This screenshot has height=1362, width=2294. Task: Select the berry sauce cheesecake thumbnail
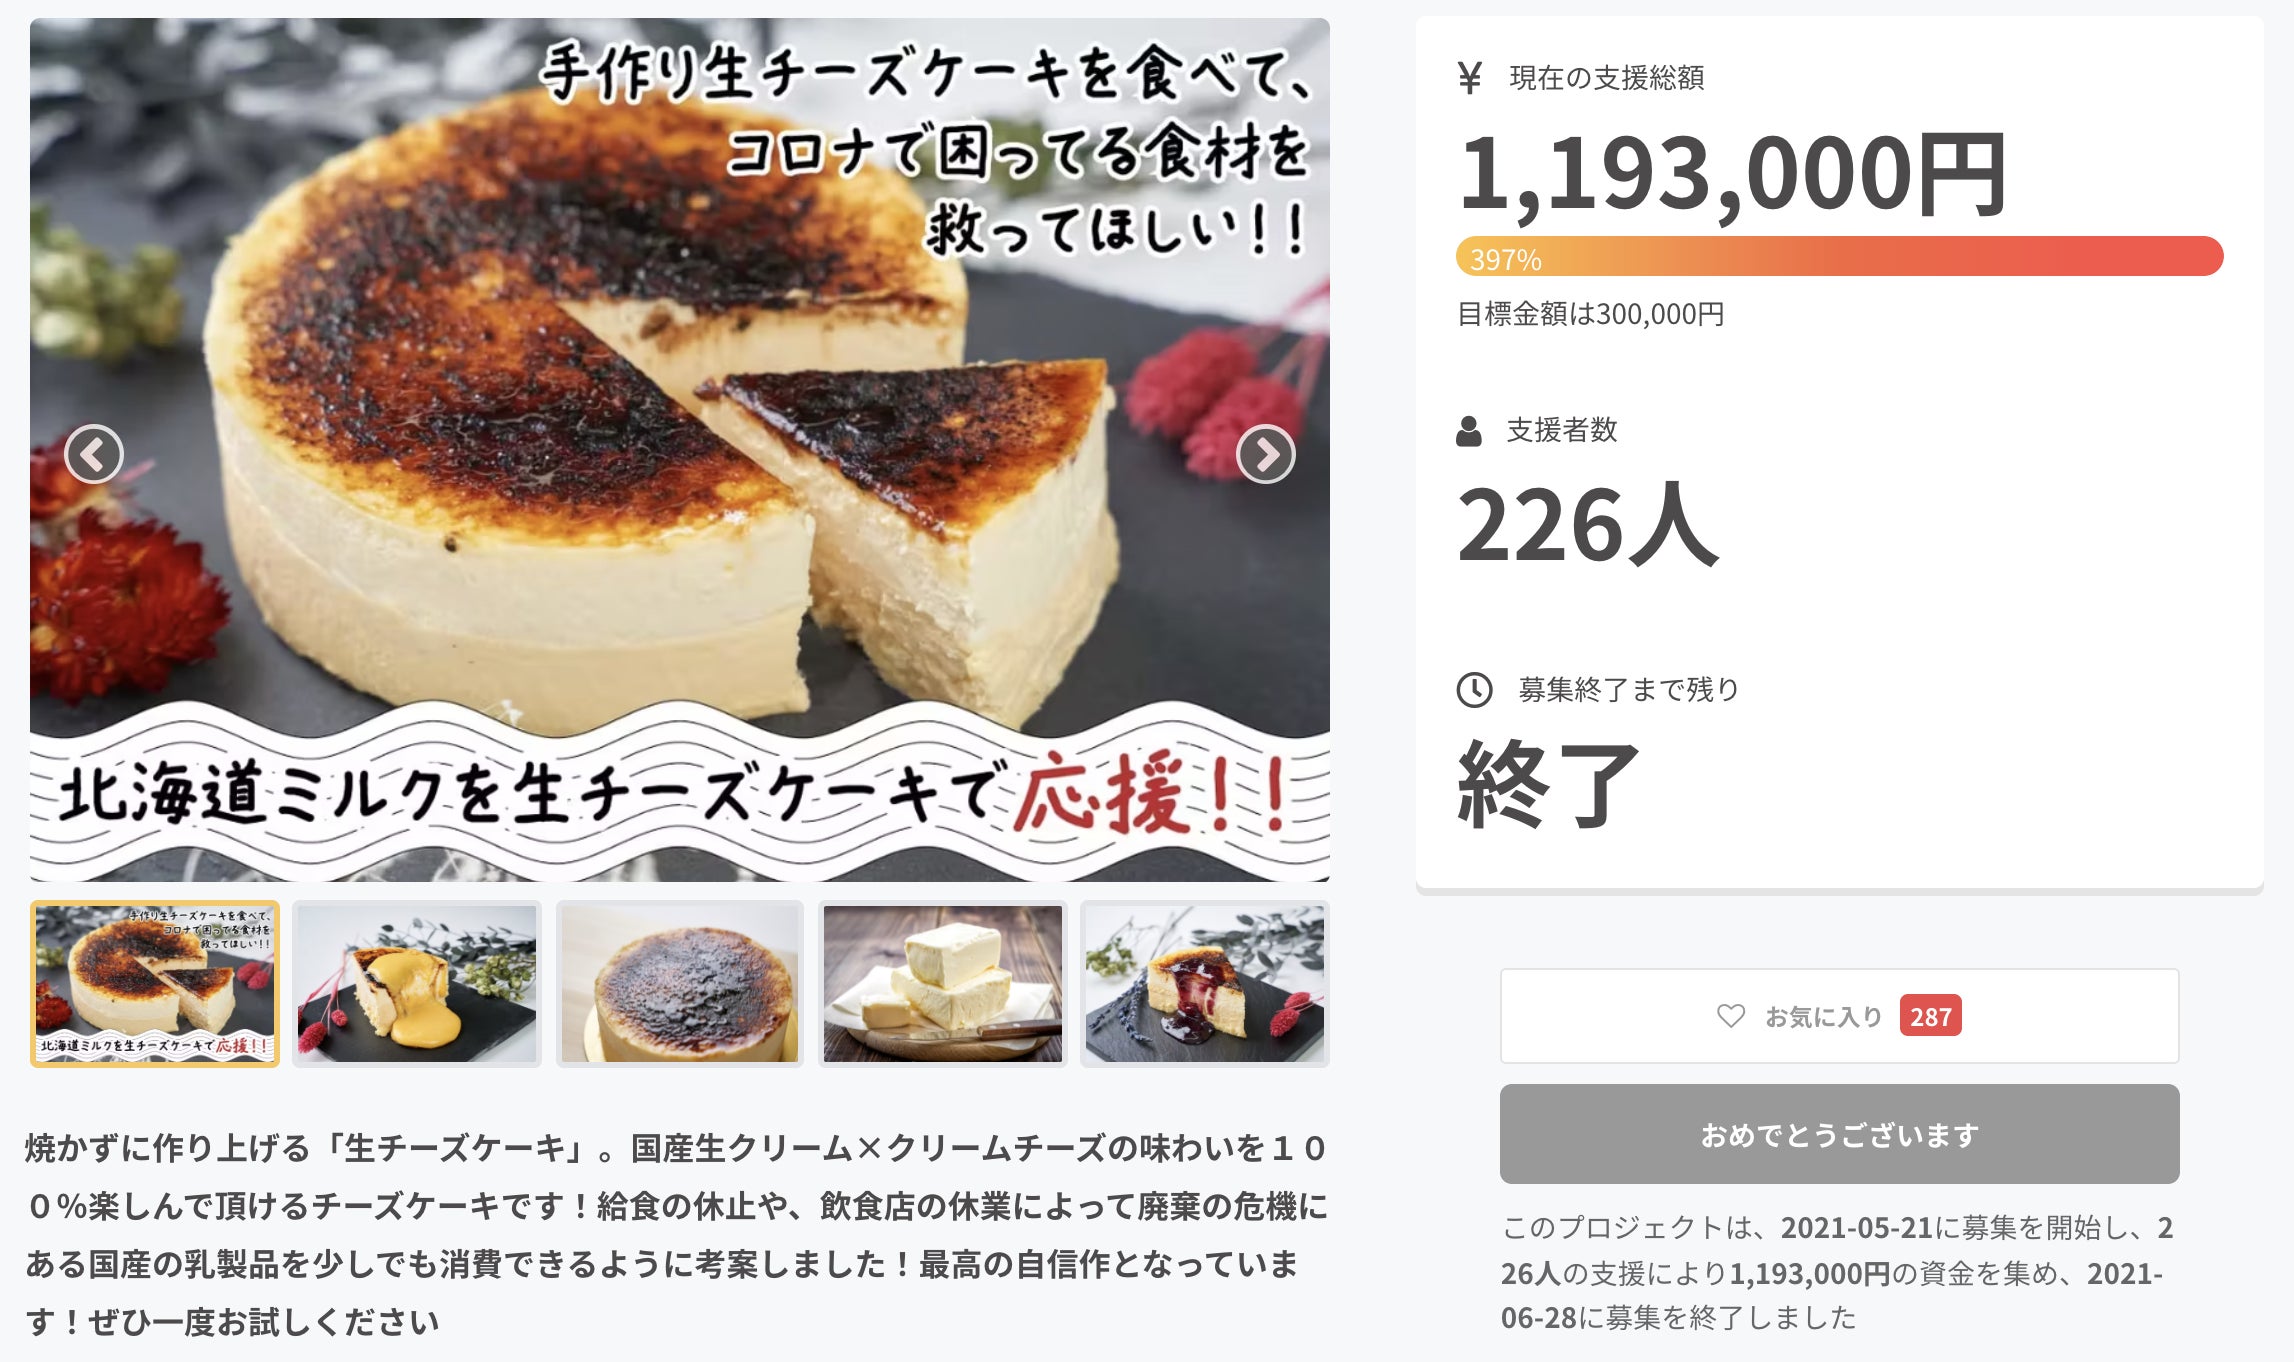[1205, 984]
